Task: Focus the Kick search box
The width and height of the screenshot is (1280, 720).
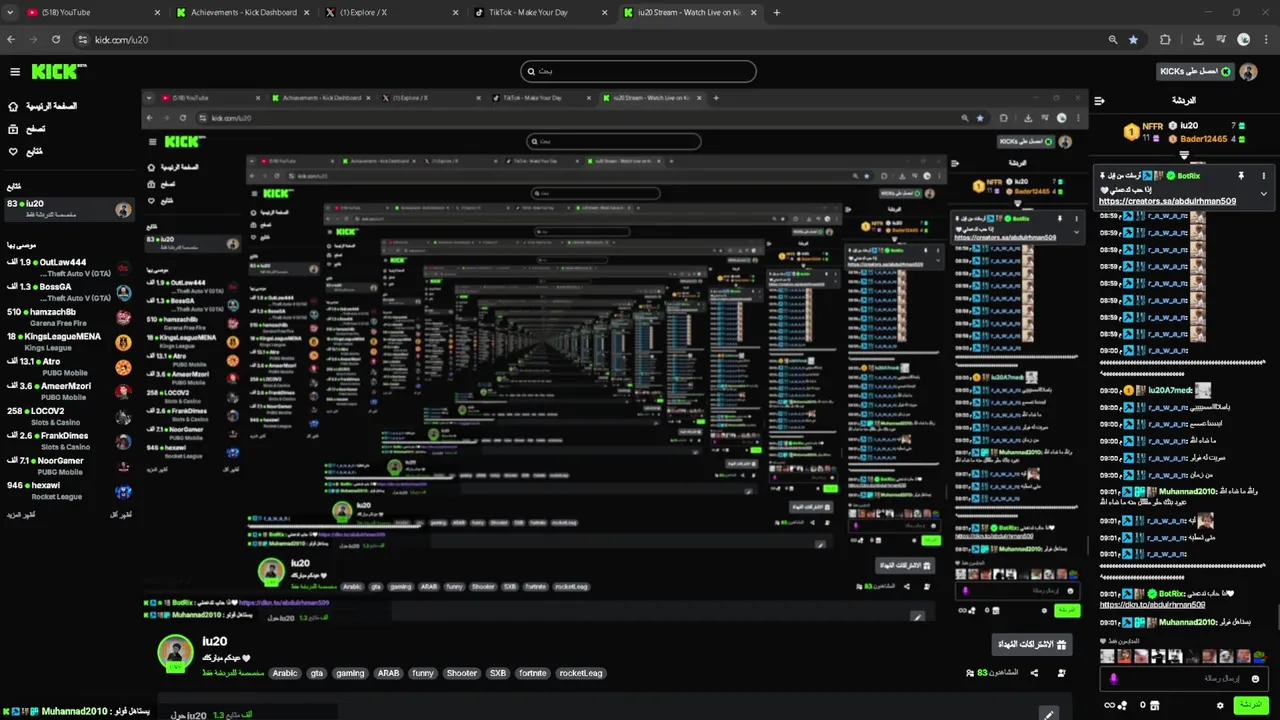Action: pyautogui.click(x=638, y=71)
